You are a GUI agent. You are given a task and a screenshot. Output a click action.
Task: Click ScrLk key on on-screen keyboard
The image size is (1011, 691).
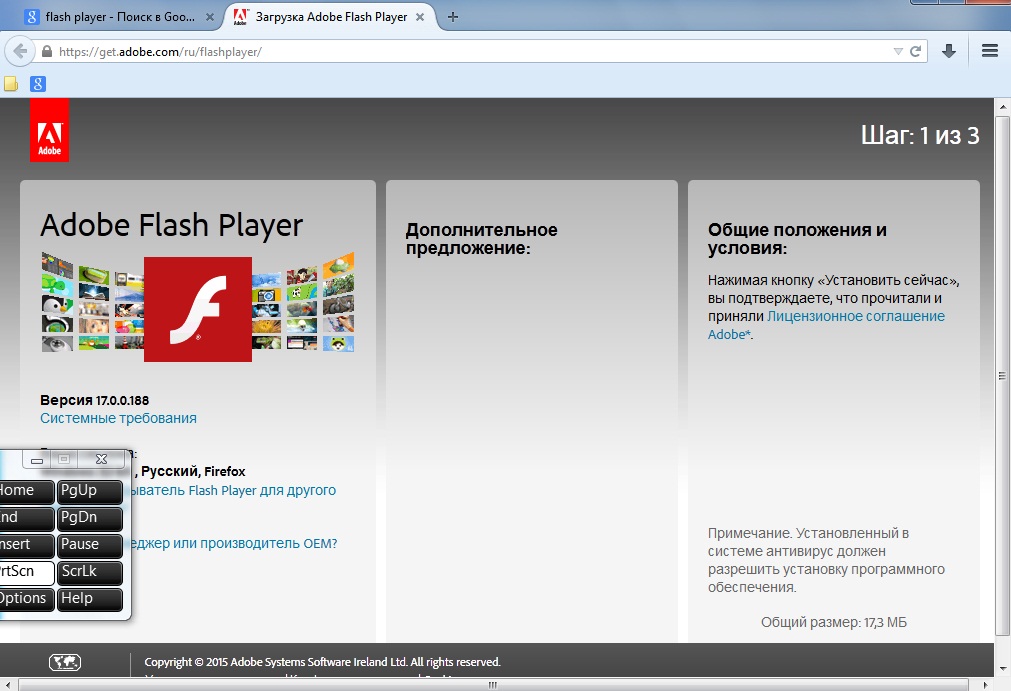pos(90,572)
